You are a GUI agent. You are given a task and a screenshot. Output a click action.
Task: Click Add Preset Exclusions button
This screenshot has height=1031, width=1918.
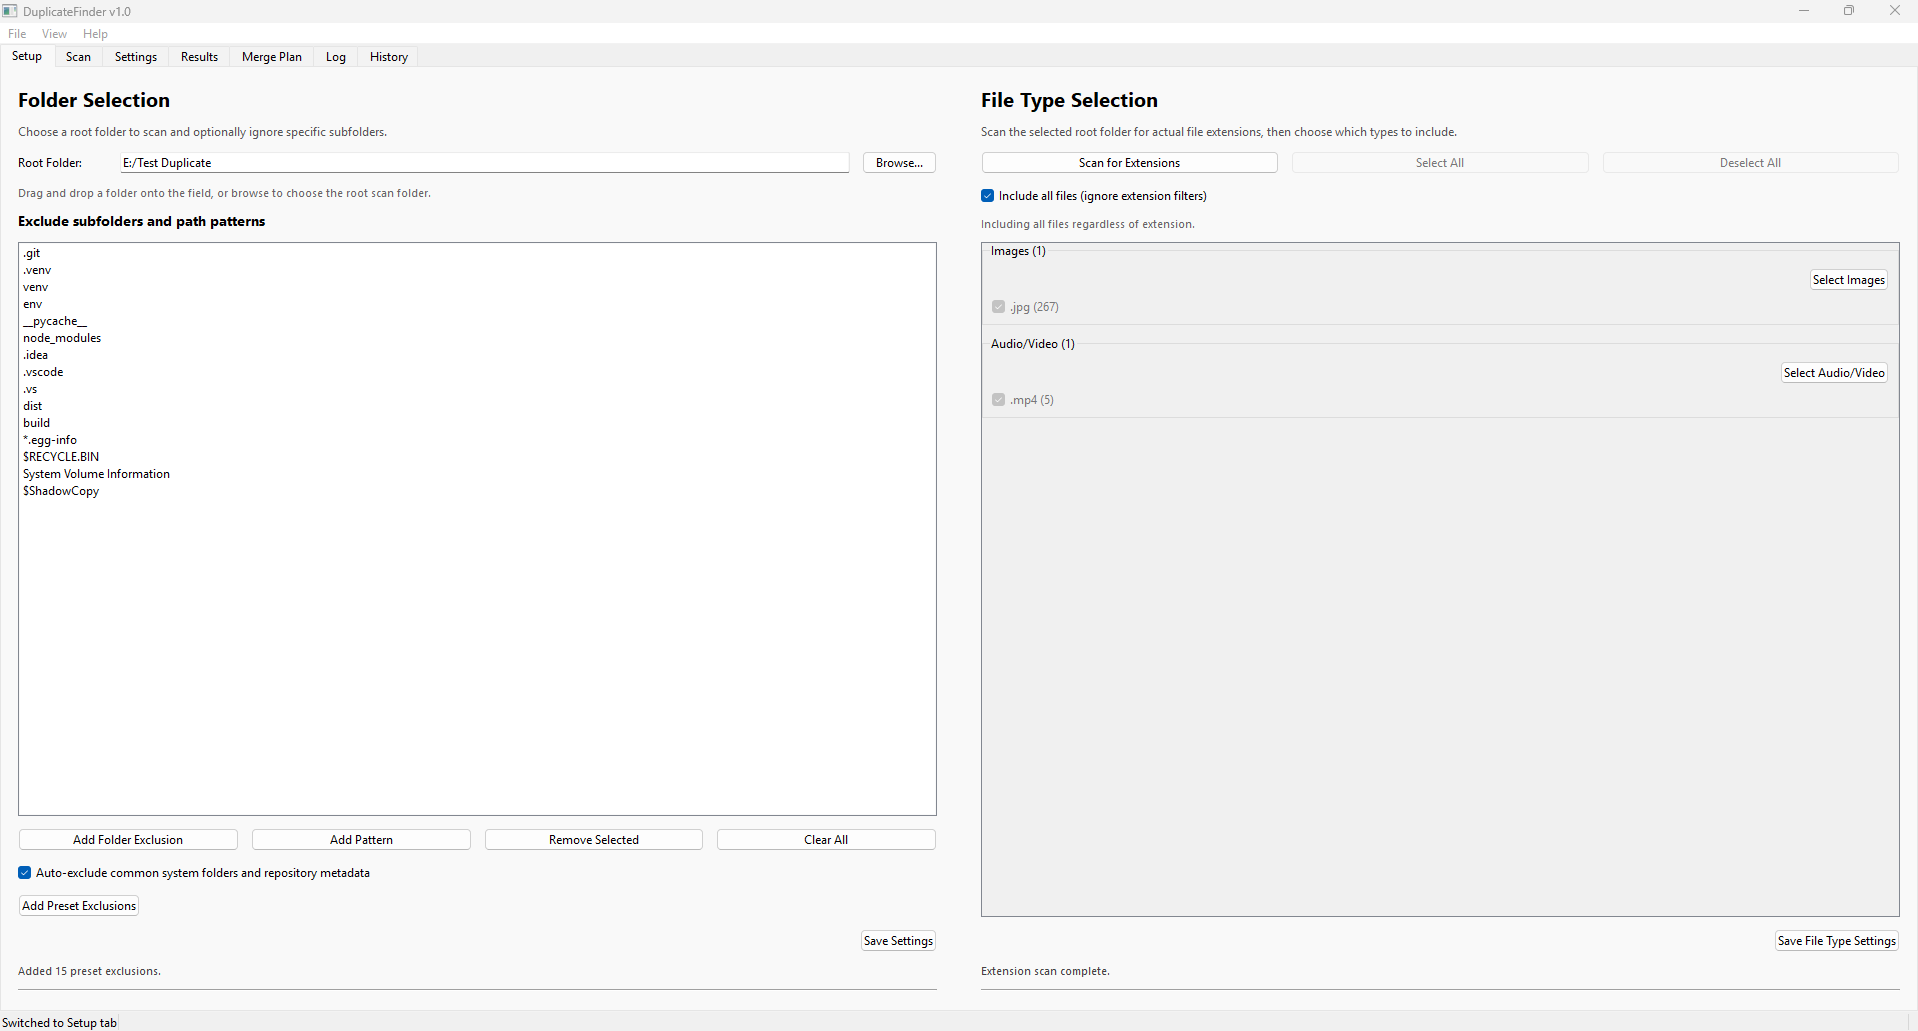[79, 906]
